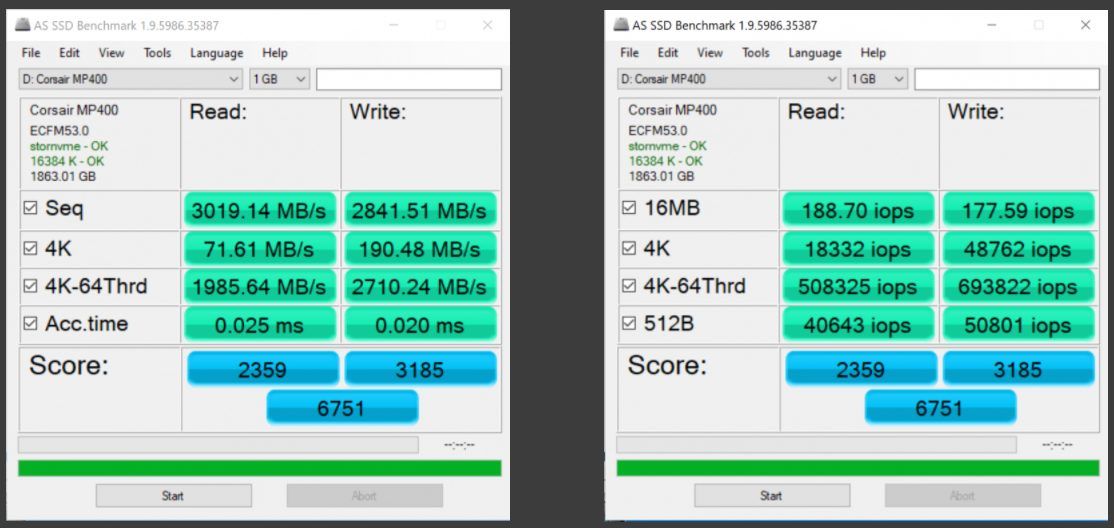Click total score 6751 in right window
1114x528 pixels.
(941, 407)
